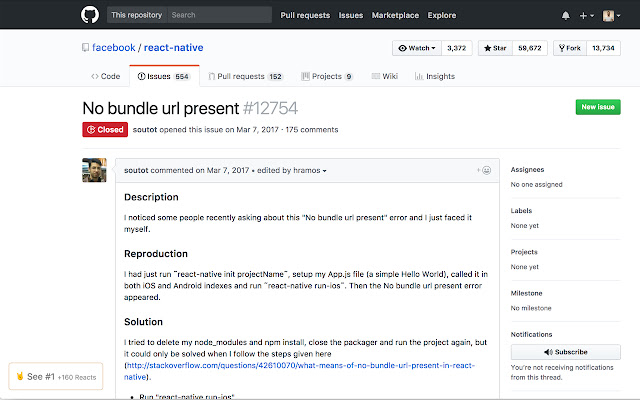Switch to the Issues 554 tab
The image size is (640, 400).
[164, 76]
